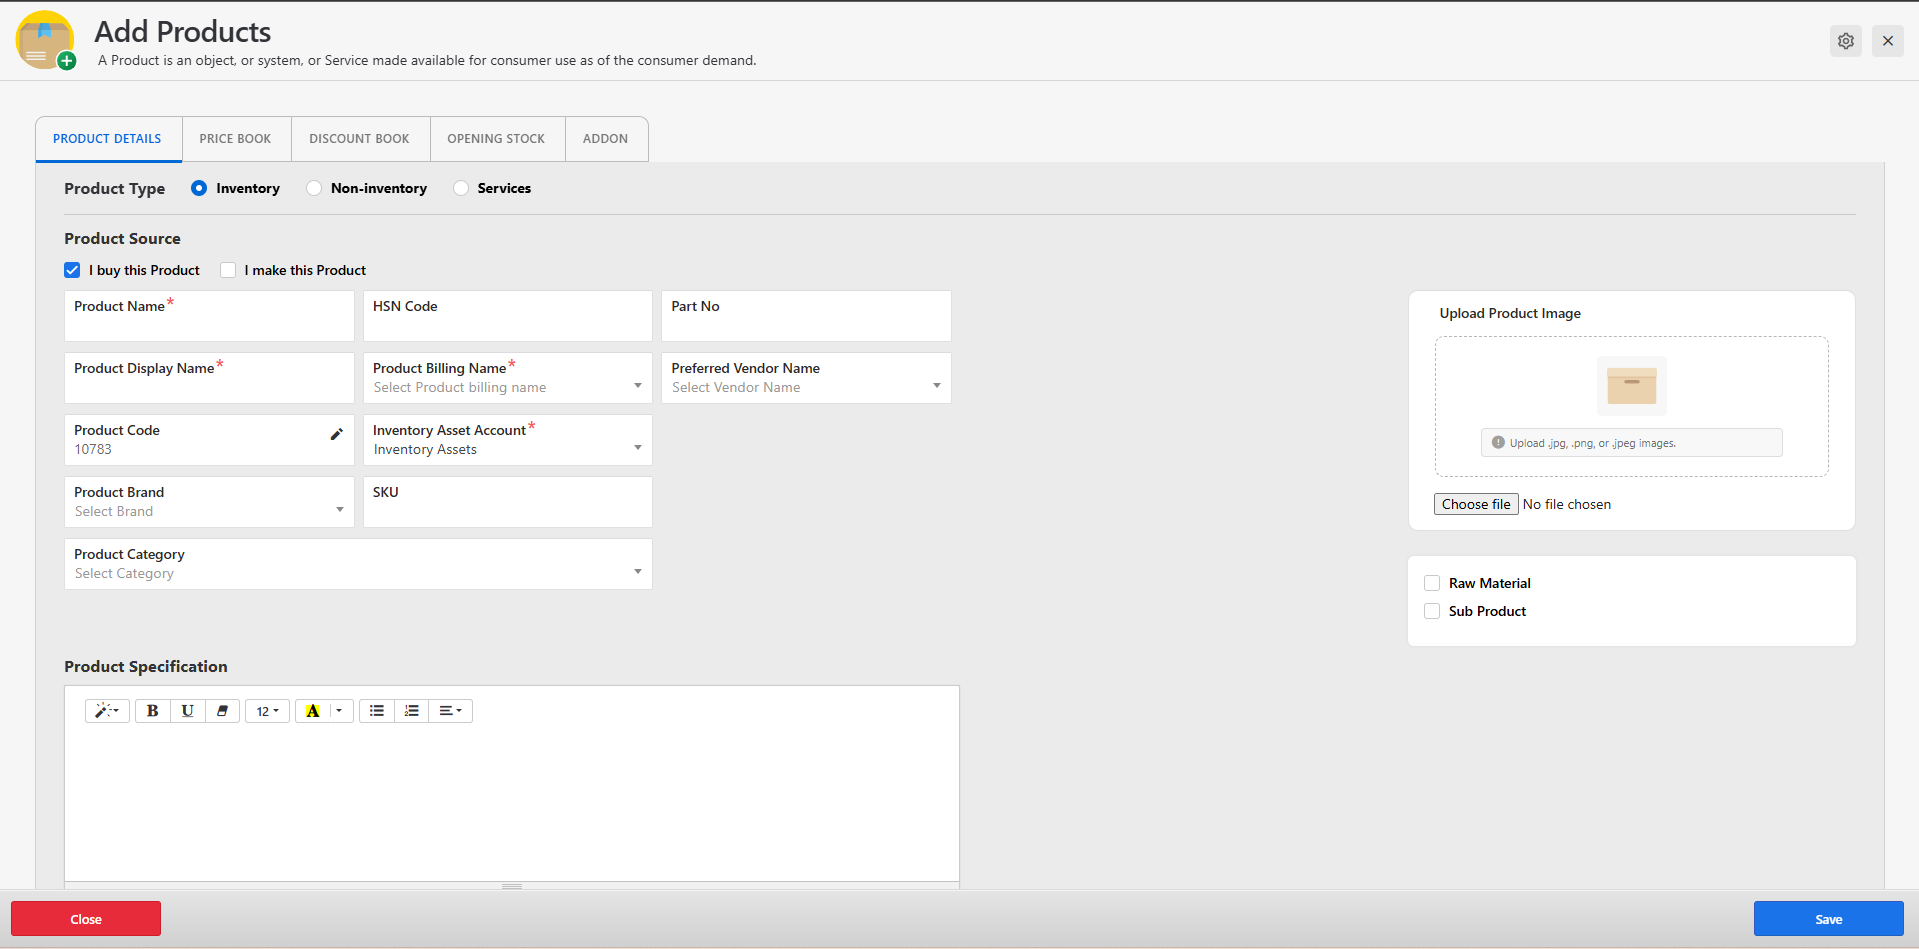The image size is (1919, 949).
Task: Open the Preferred Vendor Name dropdown
Action: tap(805, 379)
